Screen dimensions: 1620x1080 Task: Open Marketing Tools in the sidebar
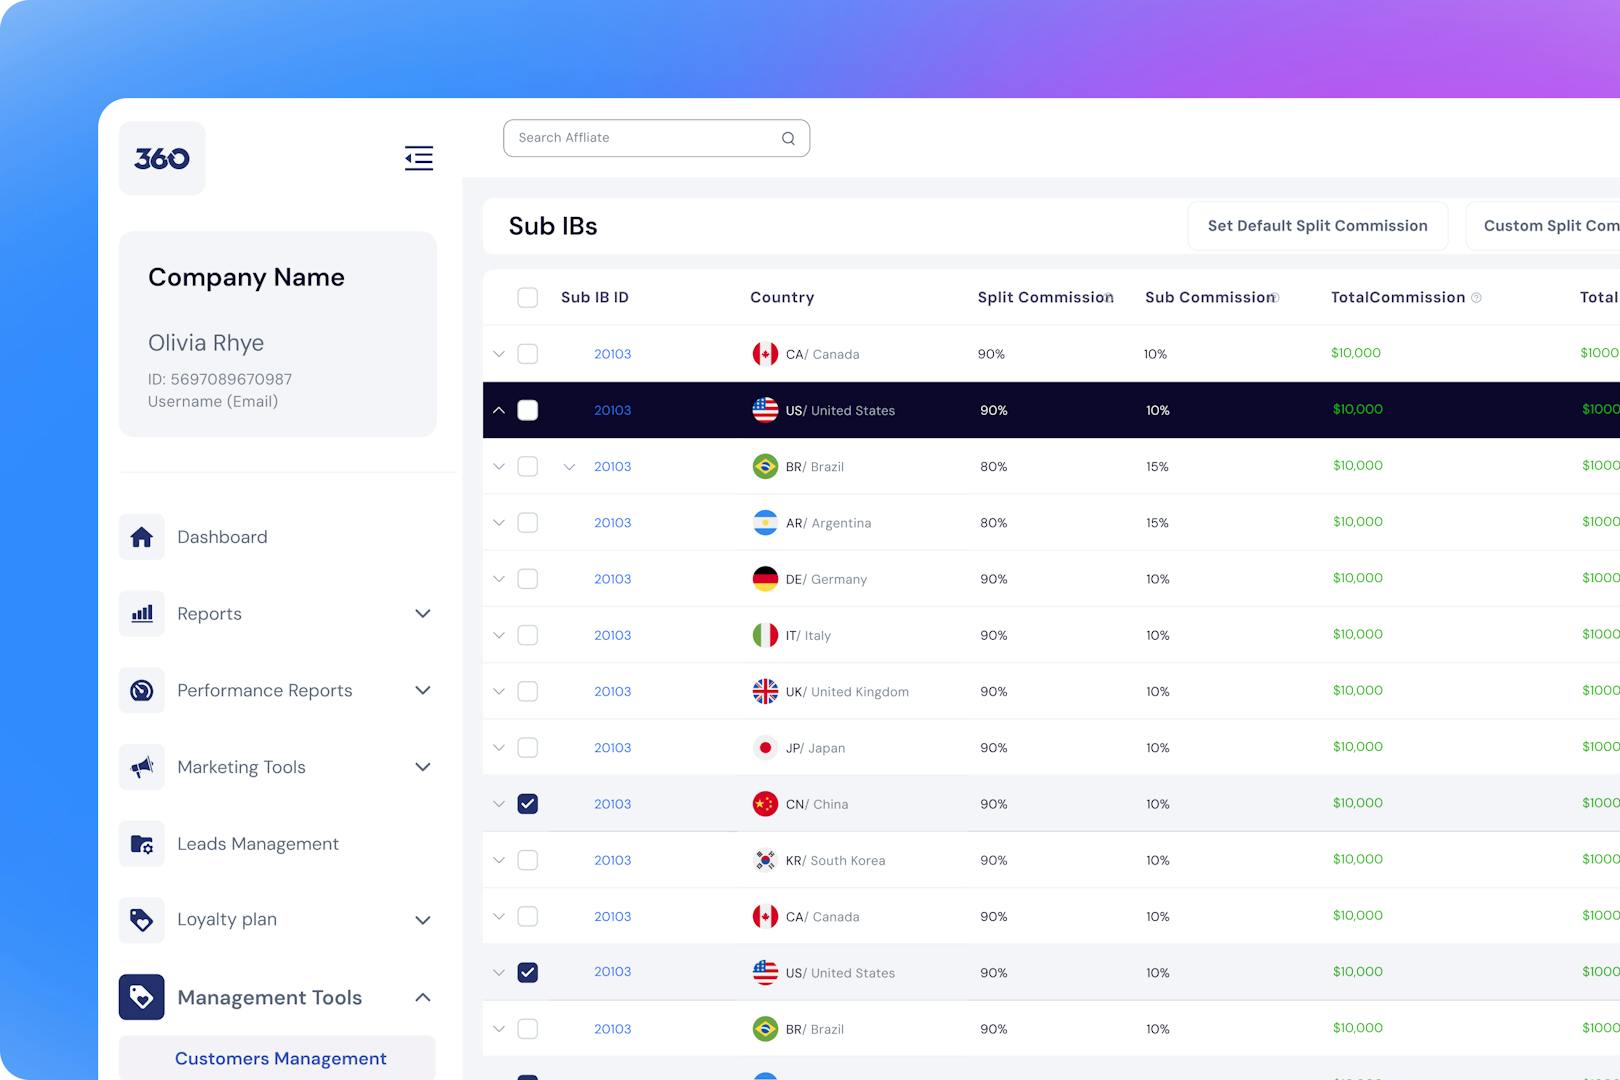point(241,767)
